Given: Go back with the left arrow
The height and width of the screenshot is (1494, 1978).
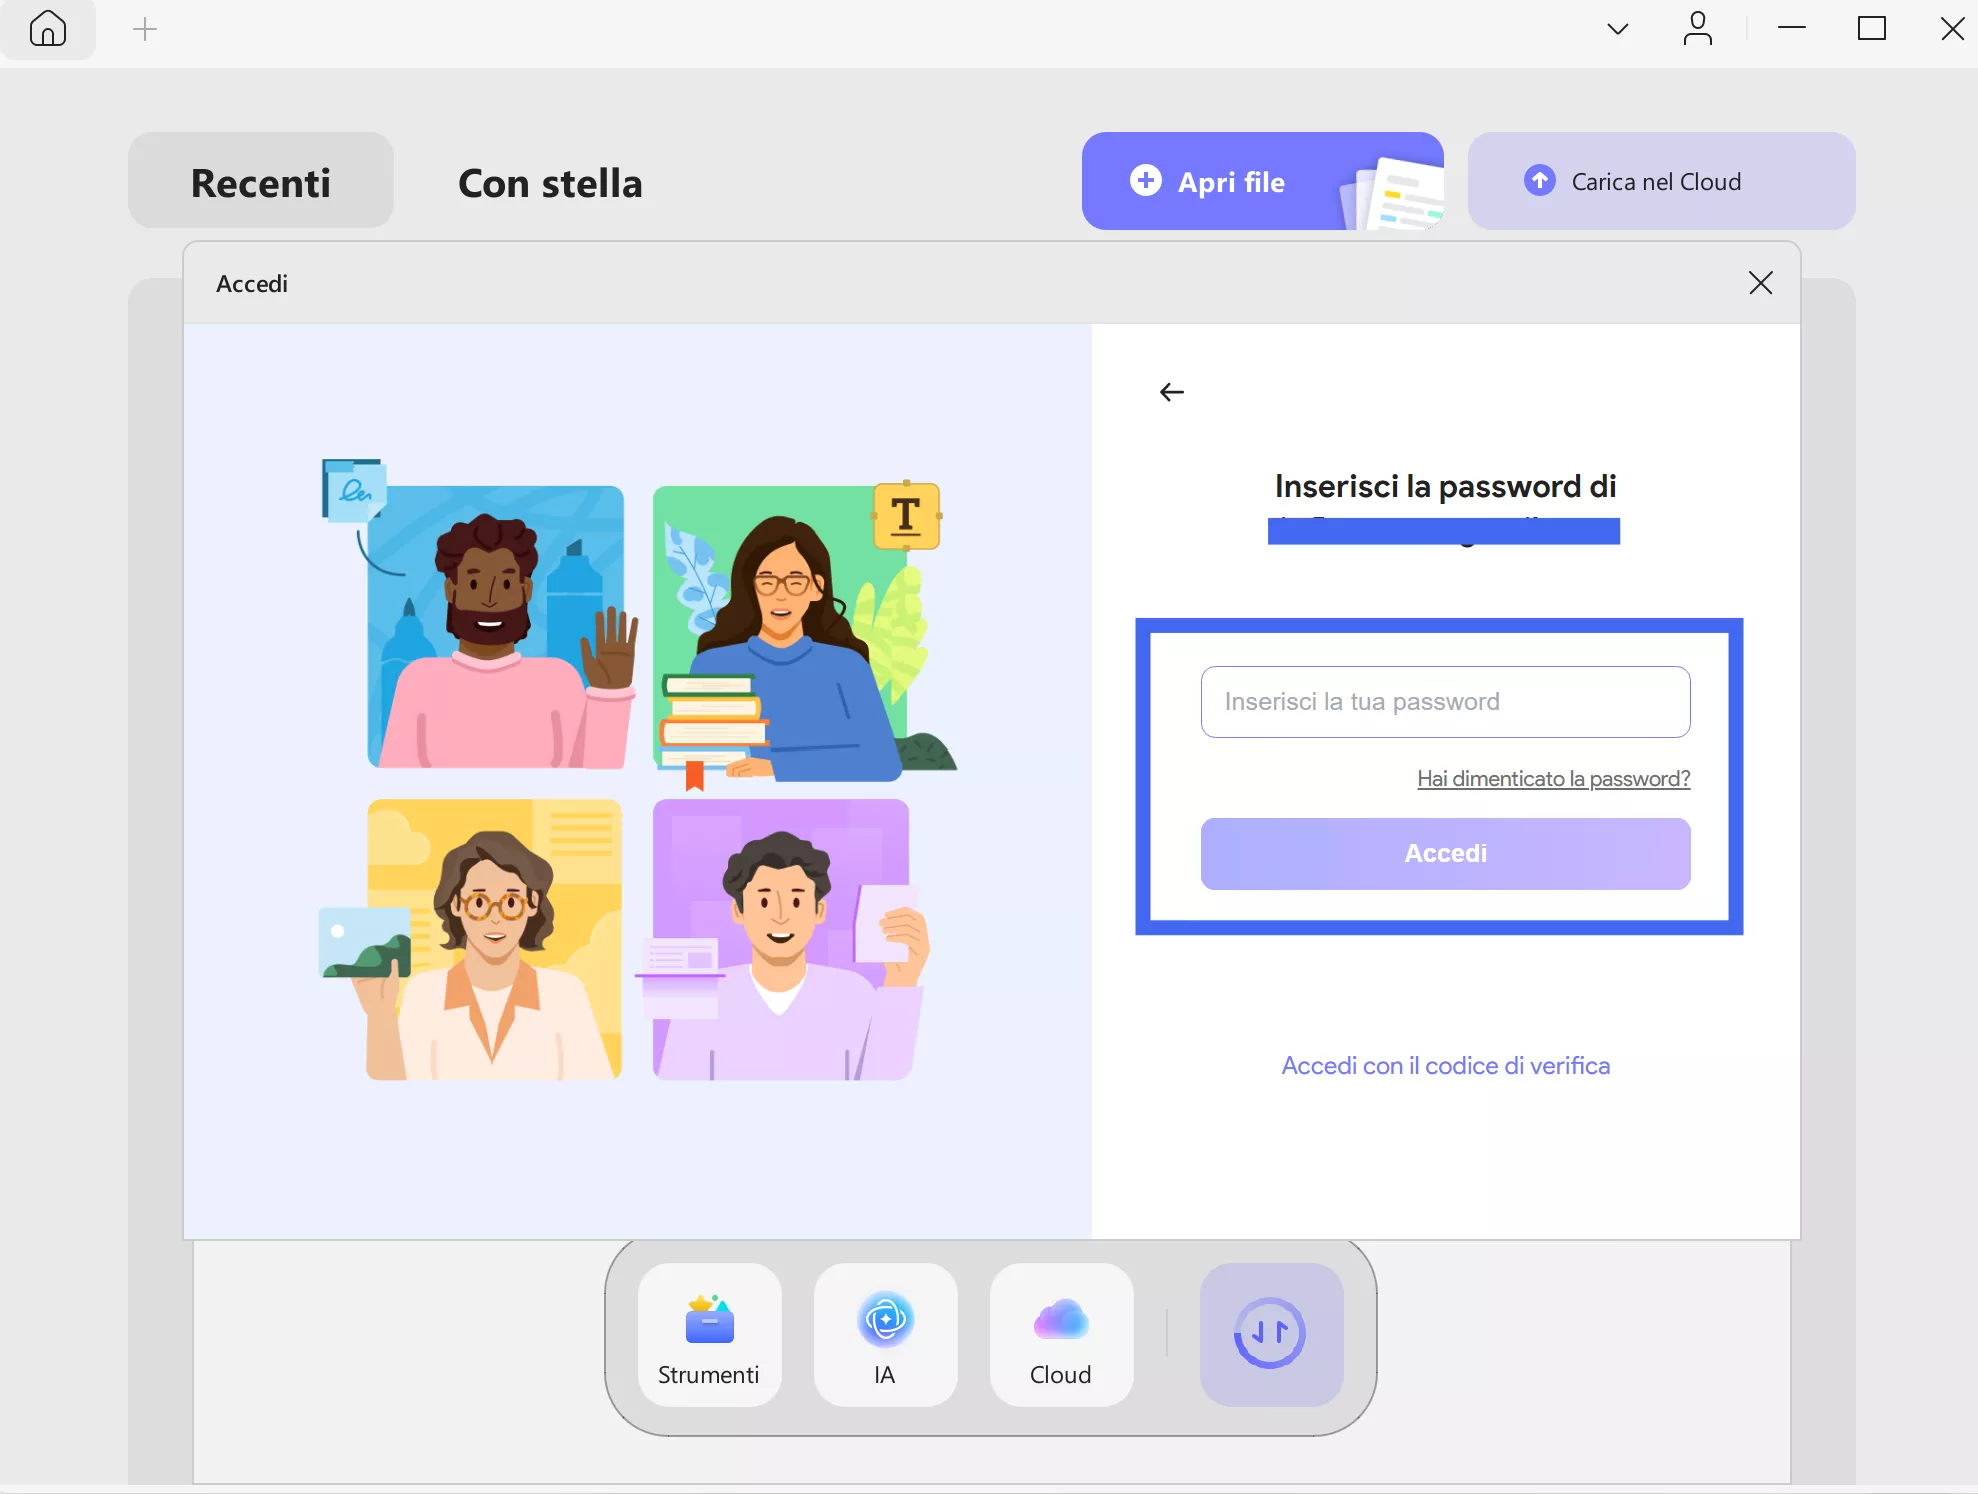Looking at the screenshot, I should click(1172, 392).
